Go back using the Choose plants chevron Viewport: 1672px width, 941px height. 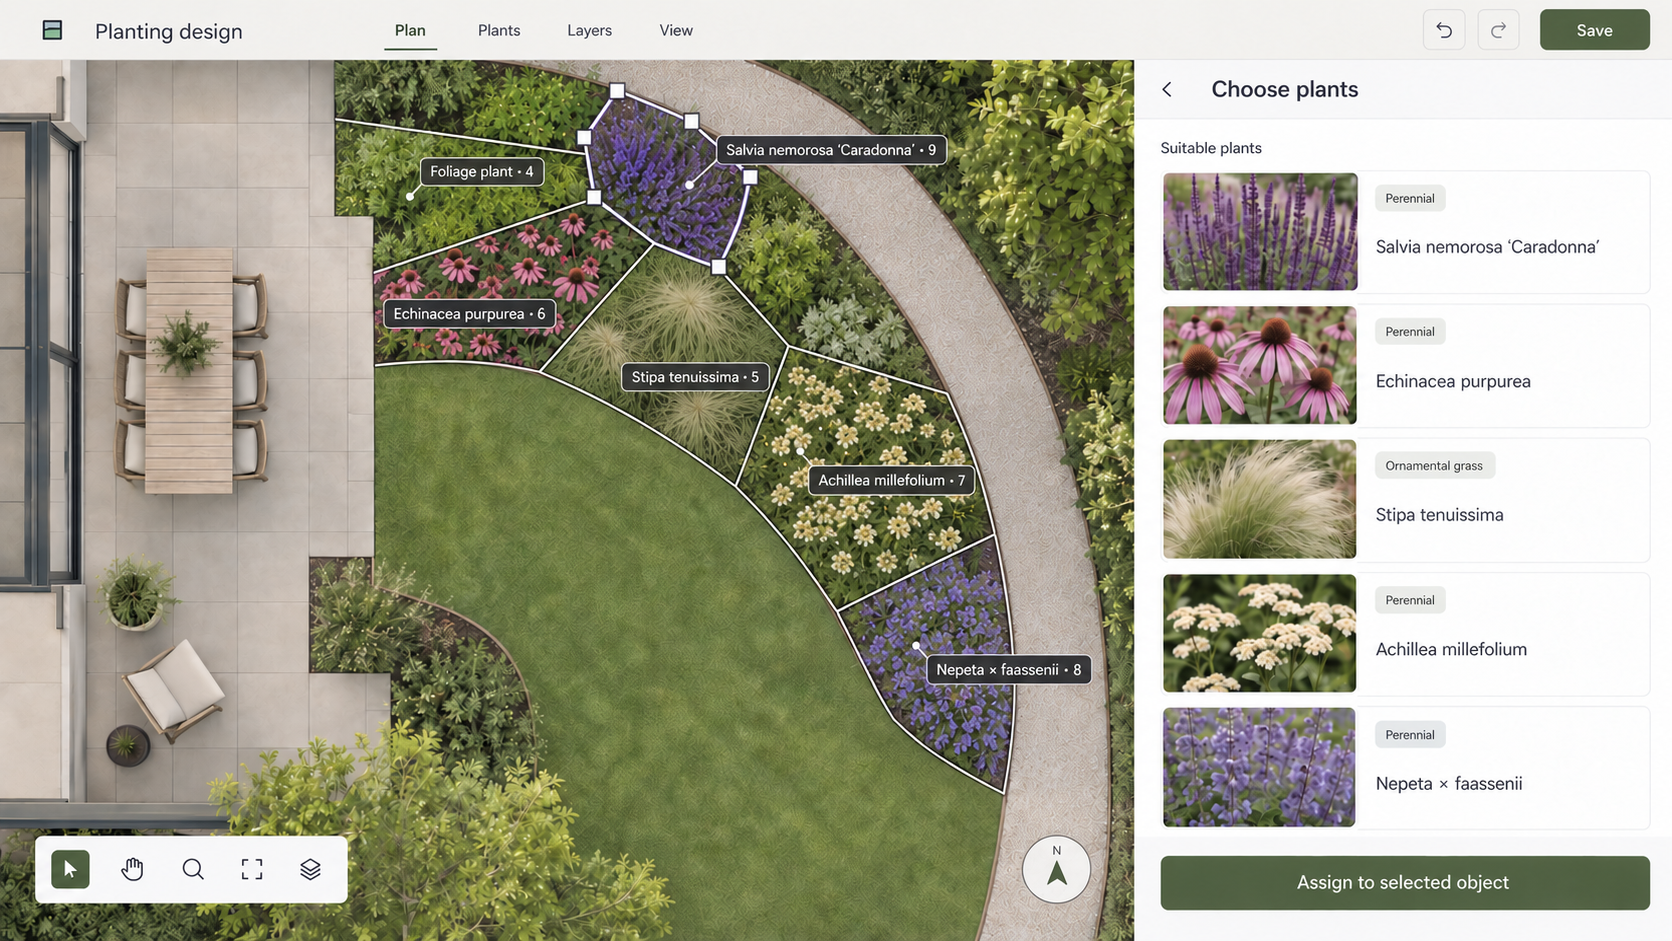(1167, 89)
